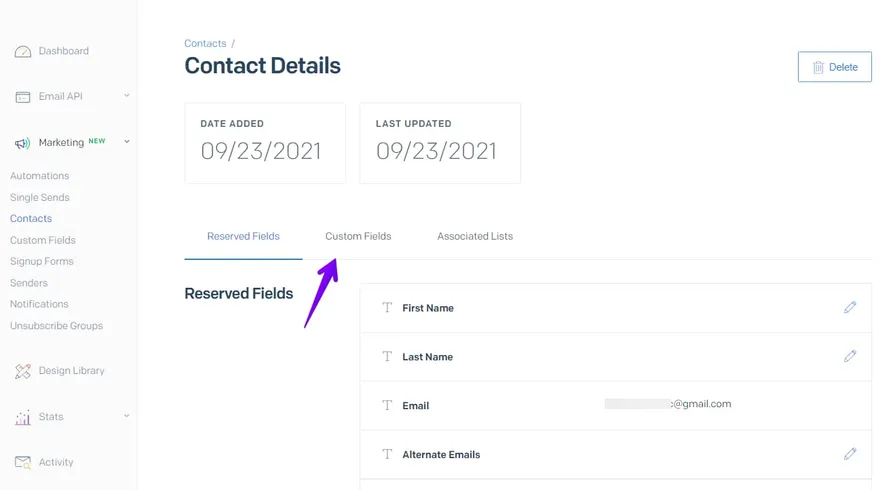Edit Alternate Emails with pencil icon

coord(850,454)
